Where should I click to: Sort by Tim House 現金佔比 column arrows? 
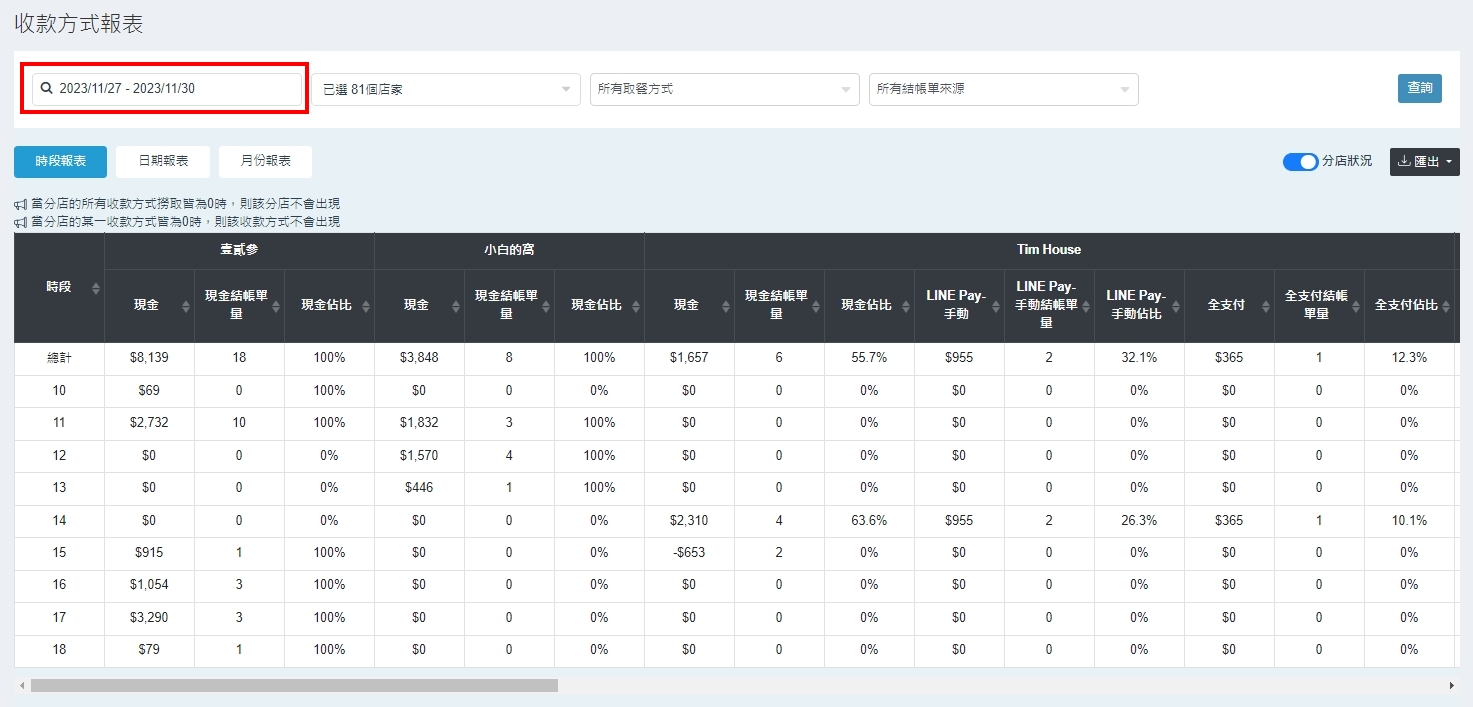coord(906,306)
